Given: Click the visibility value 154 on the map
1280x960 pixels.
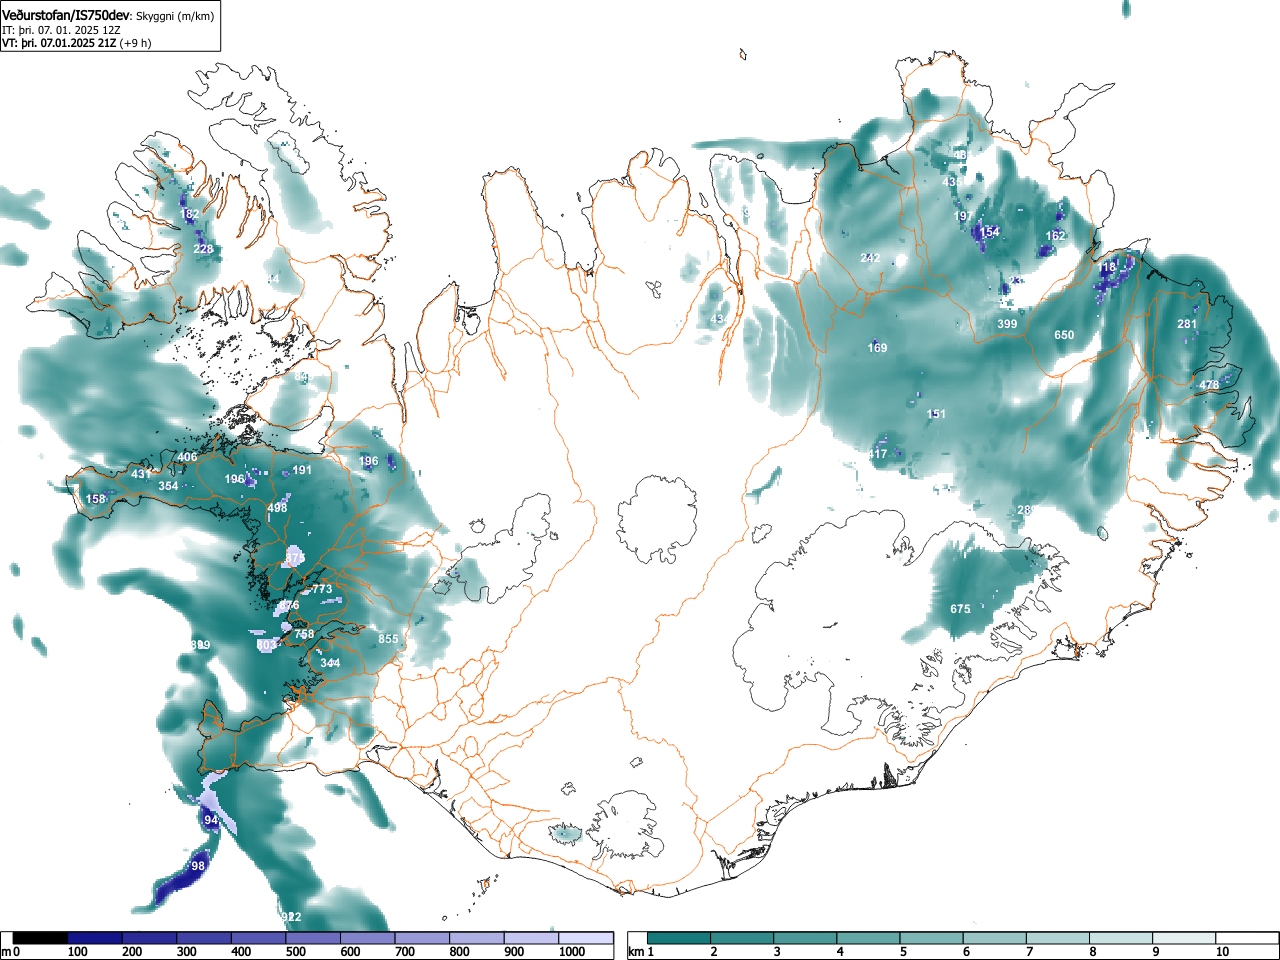Looking at the screenshot, I should point(989,233).
